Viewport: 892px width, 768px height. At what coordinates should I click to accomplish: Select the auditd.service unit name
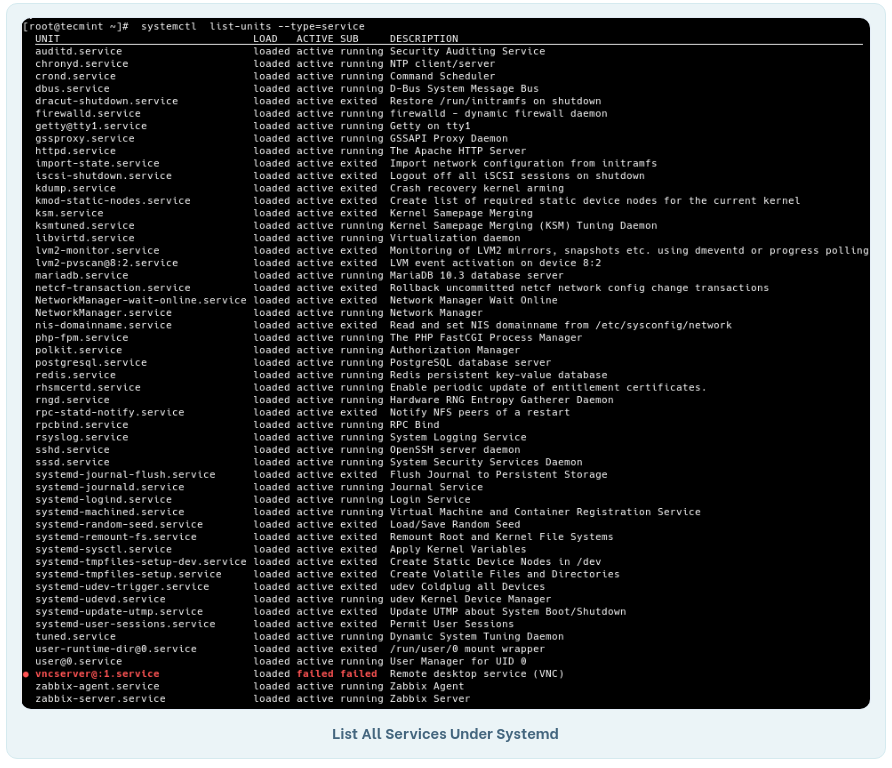coord(79,51)
